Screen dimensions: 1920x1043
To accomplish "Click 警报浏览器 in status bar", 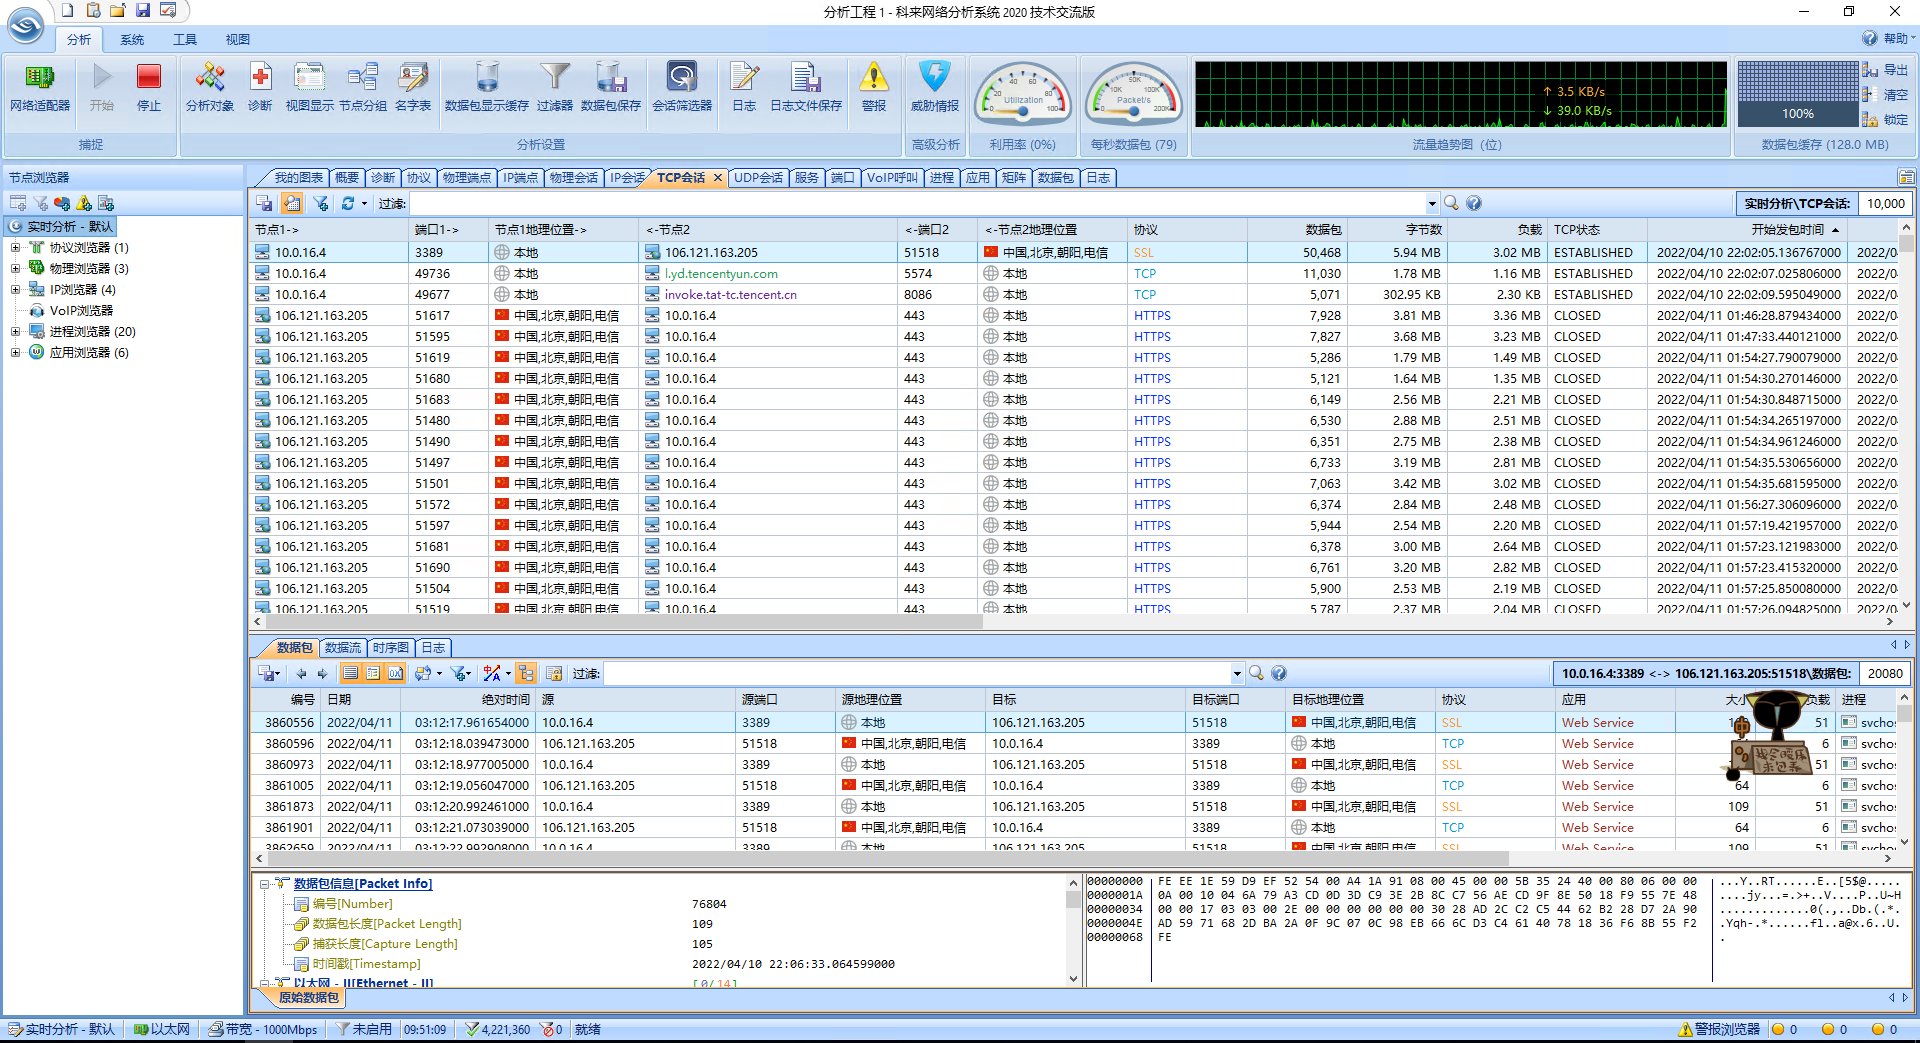I will click(x=1720, y=1029).
